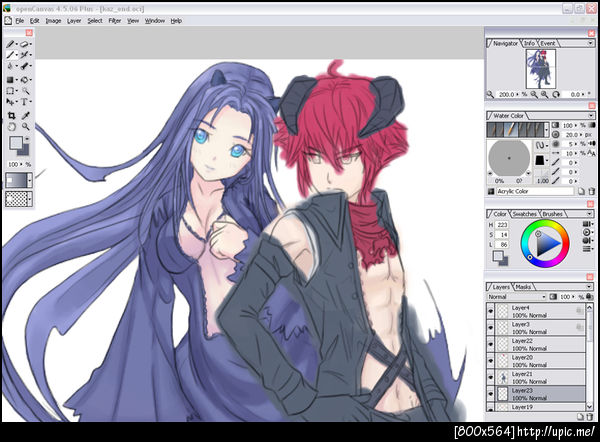Screen dimensions: 600x442
Task: Select the Dodge/blur drop tool
Action: [x=10, y=66]
